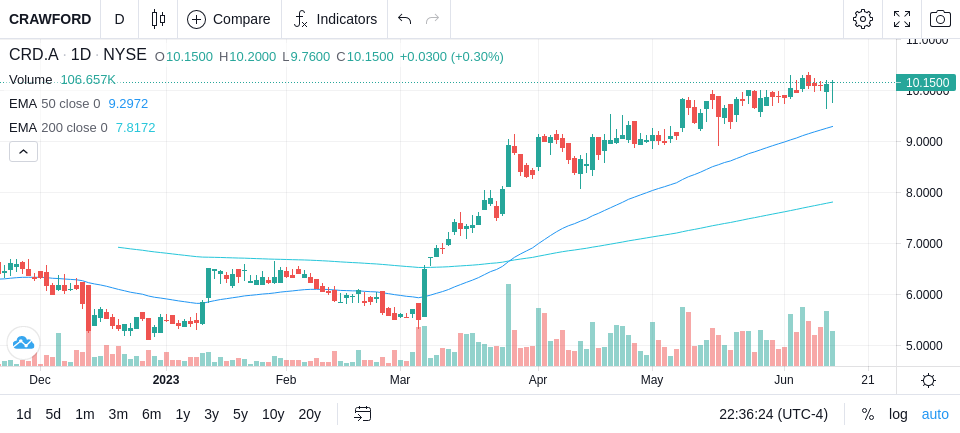This screenshot has height=433, width=960.
Task: Open go-to-date calendar icon
Action: coord(362,414)
